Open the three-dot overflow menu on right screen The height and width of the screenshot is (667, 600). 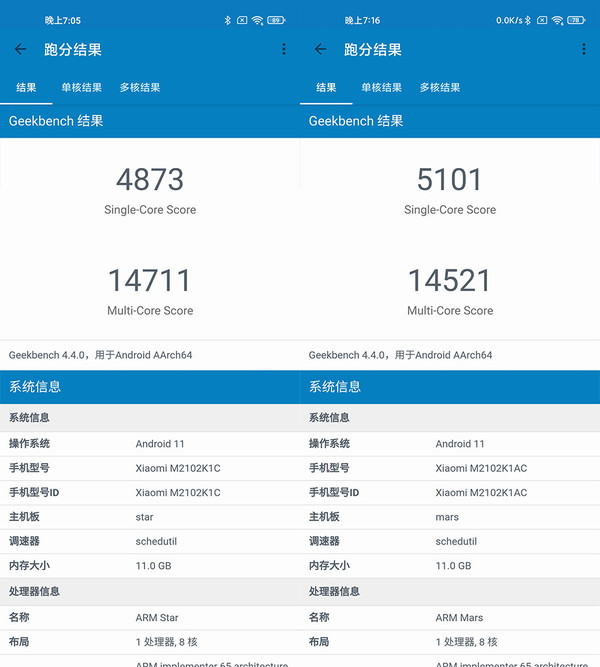tap(584, 49)
